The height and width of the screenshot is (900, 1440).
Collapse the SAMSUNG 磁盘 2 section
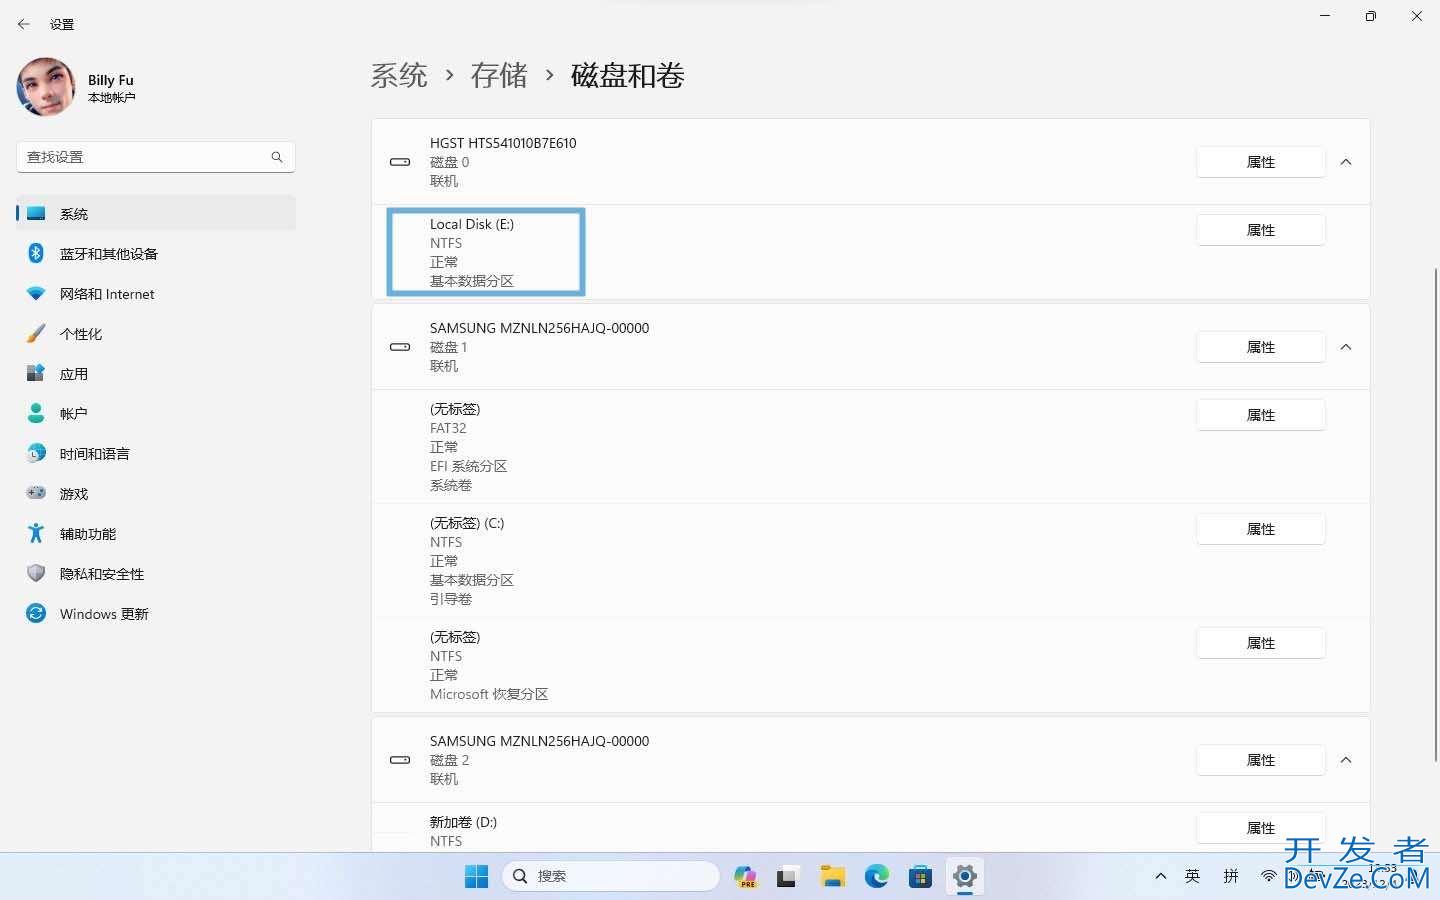[x=1346, y=760]
